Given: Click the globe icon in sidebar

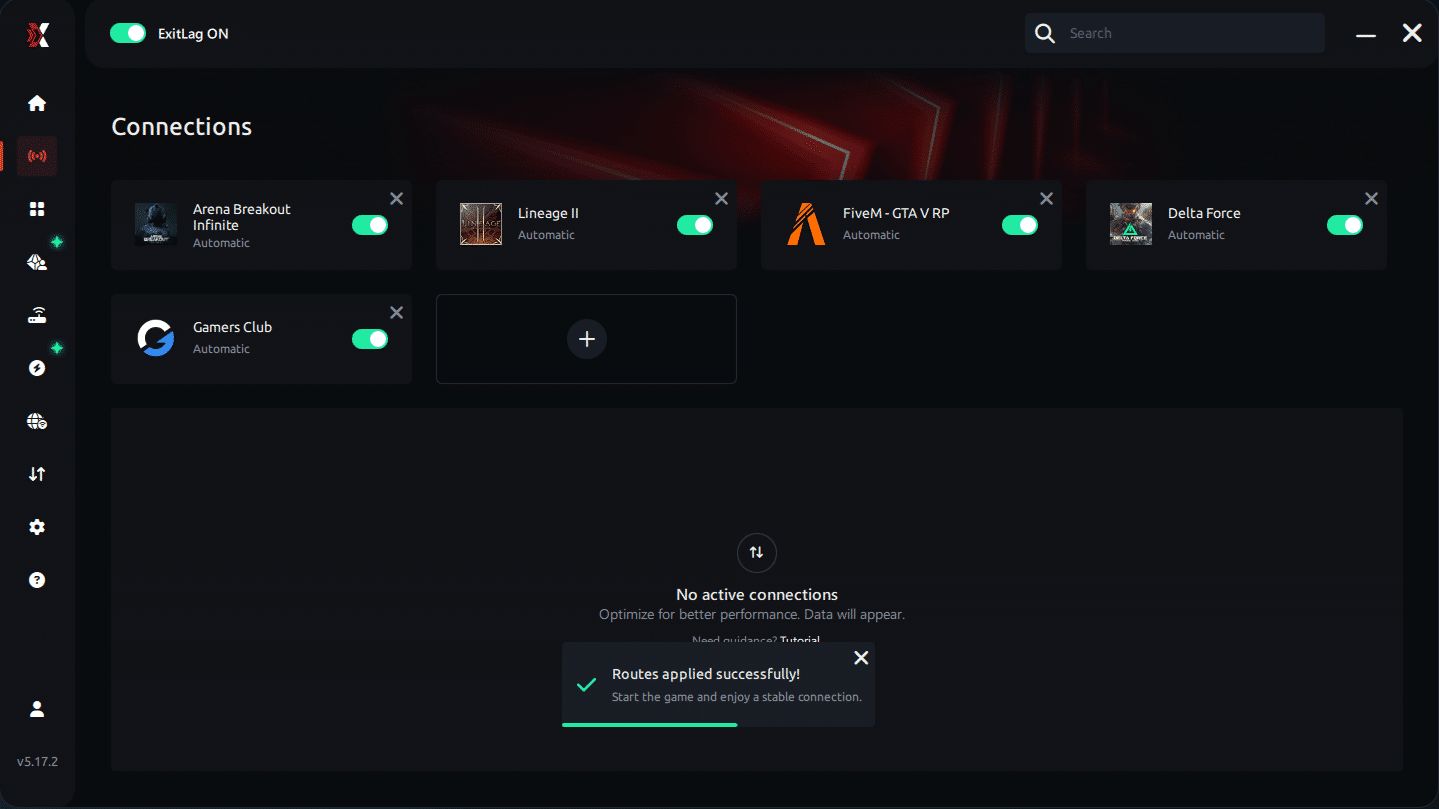Looking at the screenshot, I should [37, 421].
